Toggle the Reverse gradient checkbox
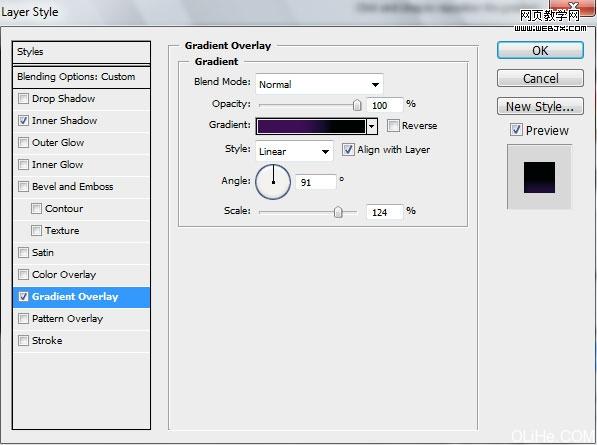 (393, 126)
